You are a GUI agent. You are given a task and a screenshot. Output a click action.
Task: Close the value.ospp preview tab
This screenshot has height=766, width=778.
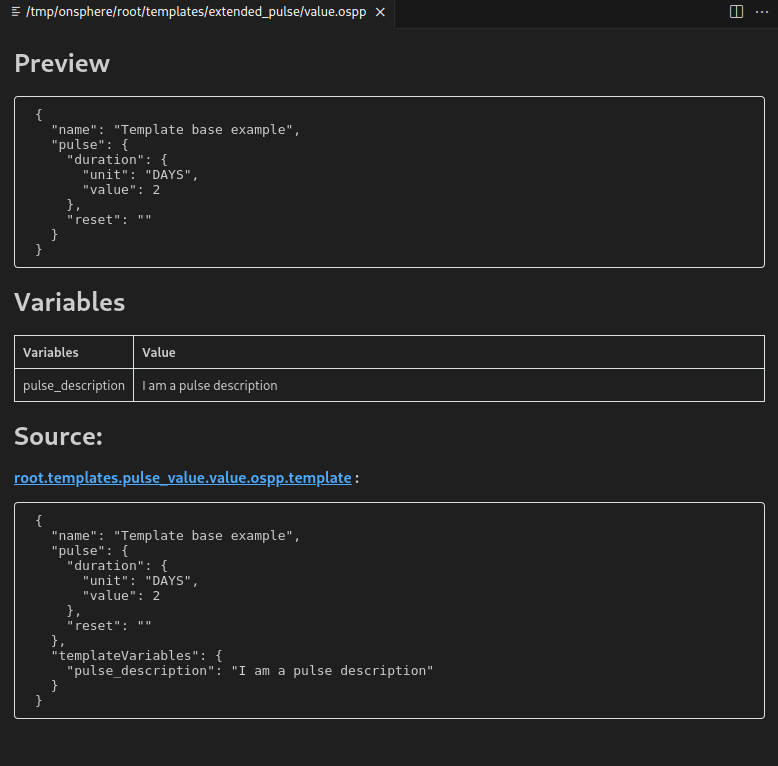pos(380,12)
